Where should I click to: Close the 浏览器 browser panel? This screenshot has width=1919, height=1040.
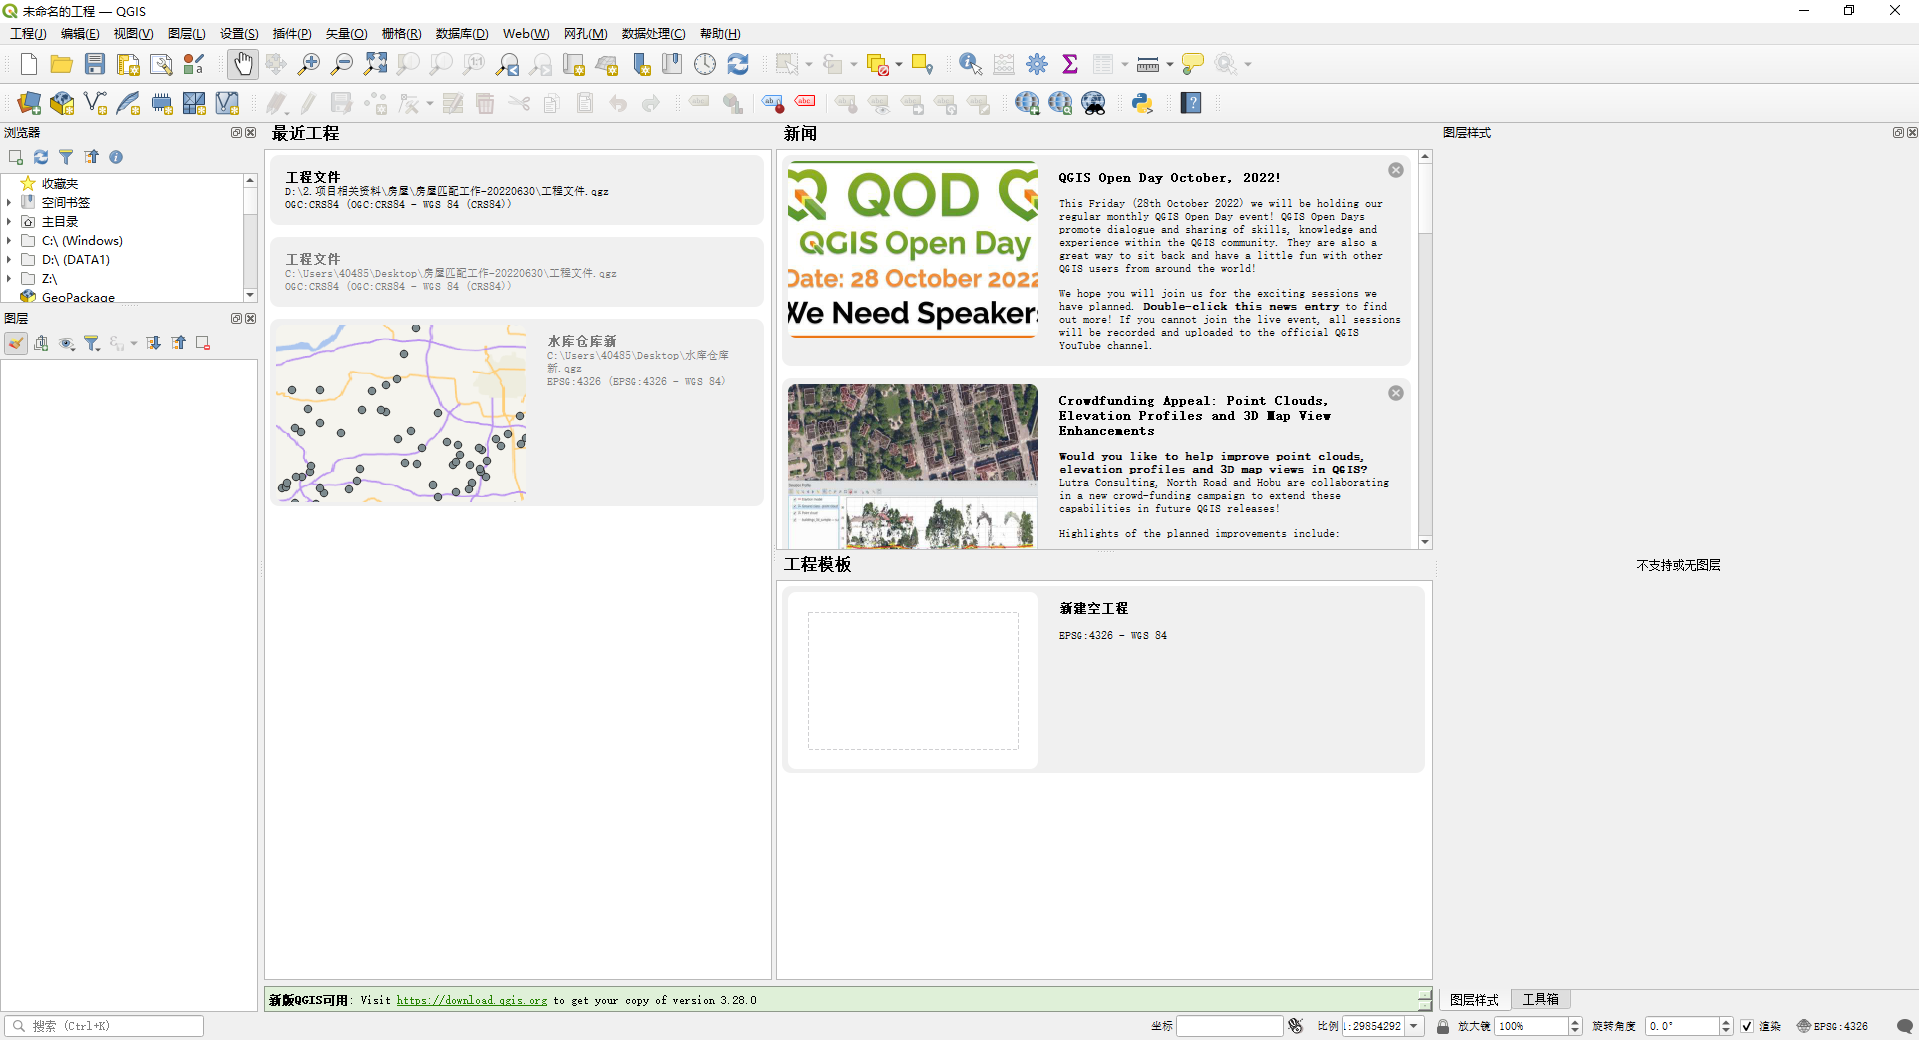pyautogui.click(x=250, y=132)
